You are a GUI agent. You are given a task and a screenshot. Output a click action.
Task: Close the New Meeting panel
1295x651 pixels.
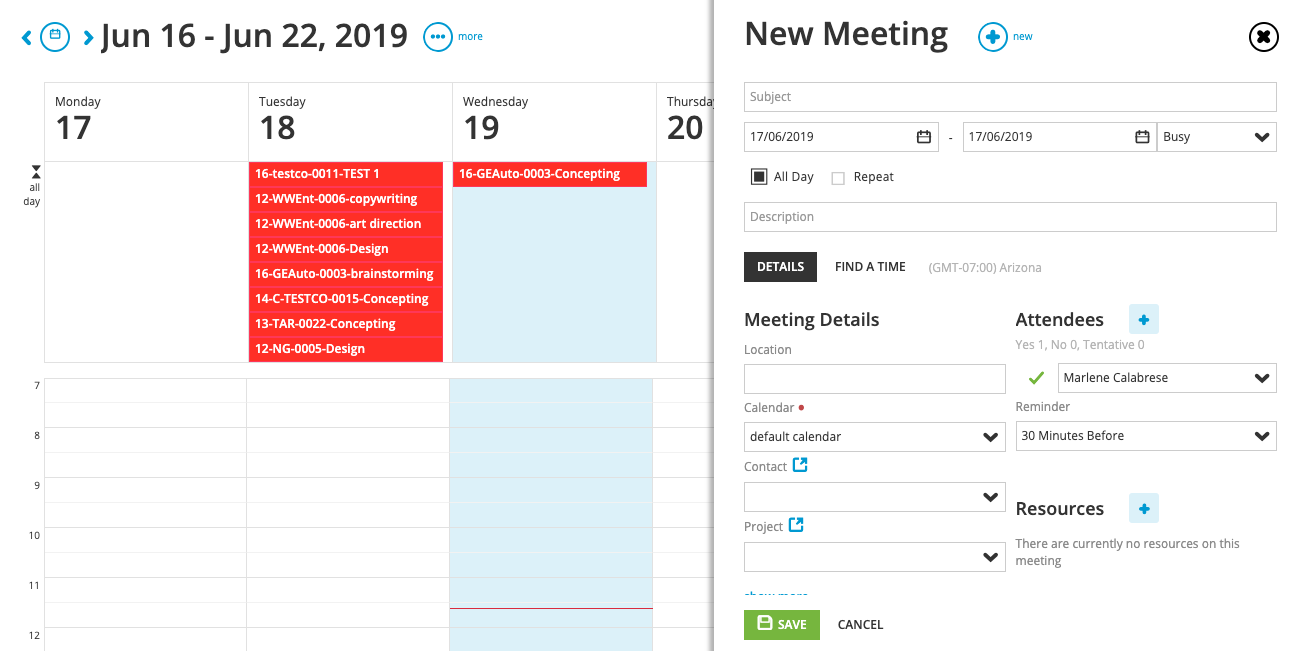pos(1264,37)
